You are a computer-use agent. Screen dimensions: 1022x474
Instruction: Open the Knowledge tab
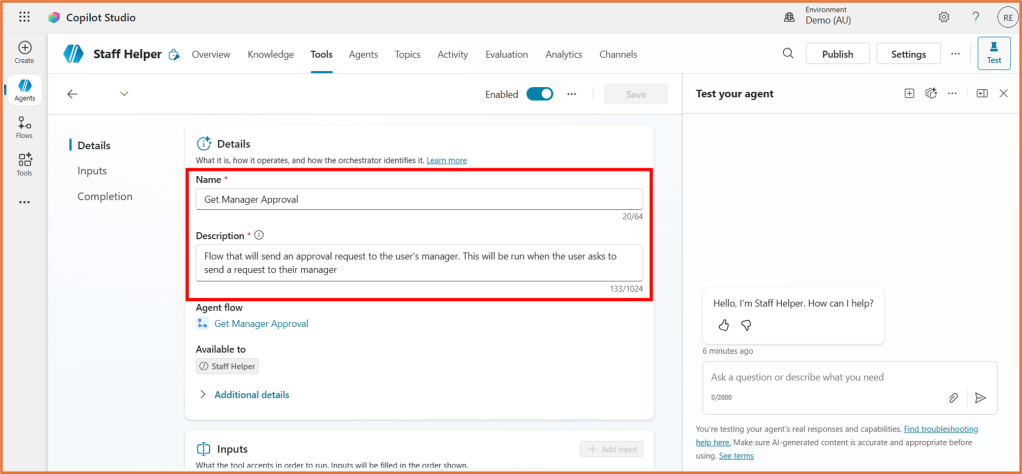(270, 54)
